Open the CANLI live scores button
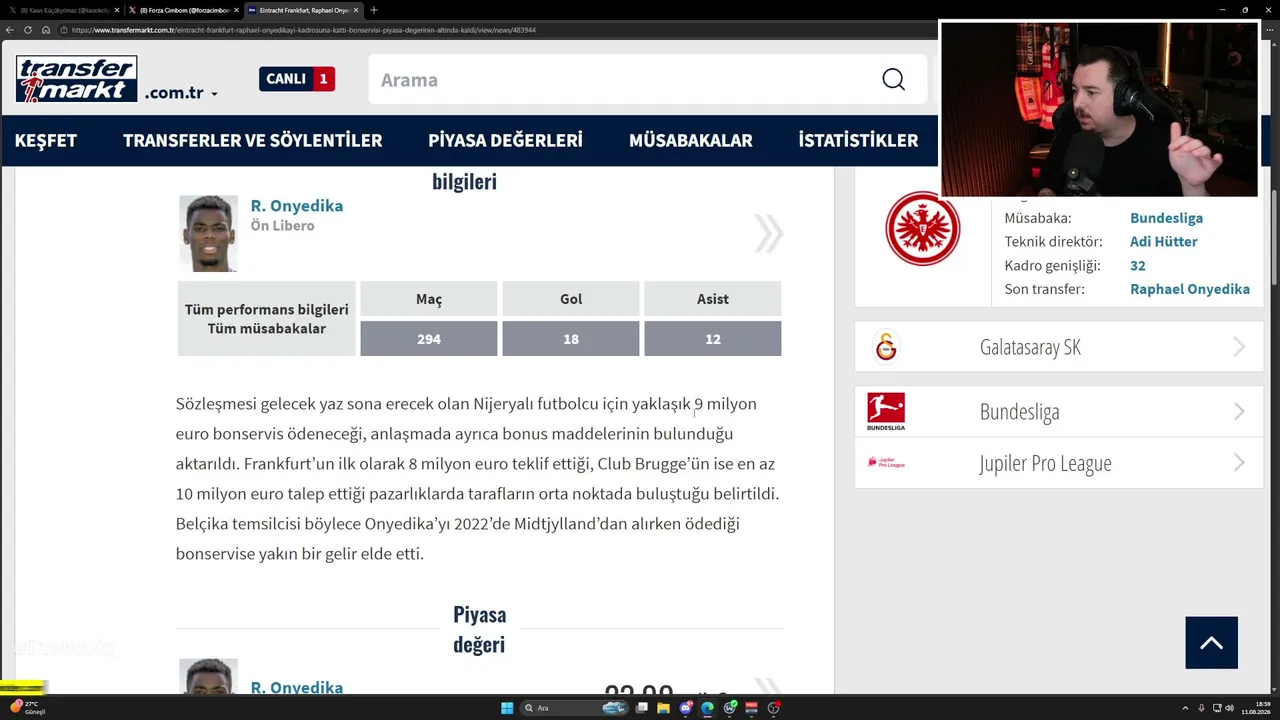 [x=297, y=79]
